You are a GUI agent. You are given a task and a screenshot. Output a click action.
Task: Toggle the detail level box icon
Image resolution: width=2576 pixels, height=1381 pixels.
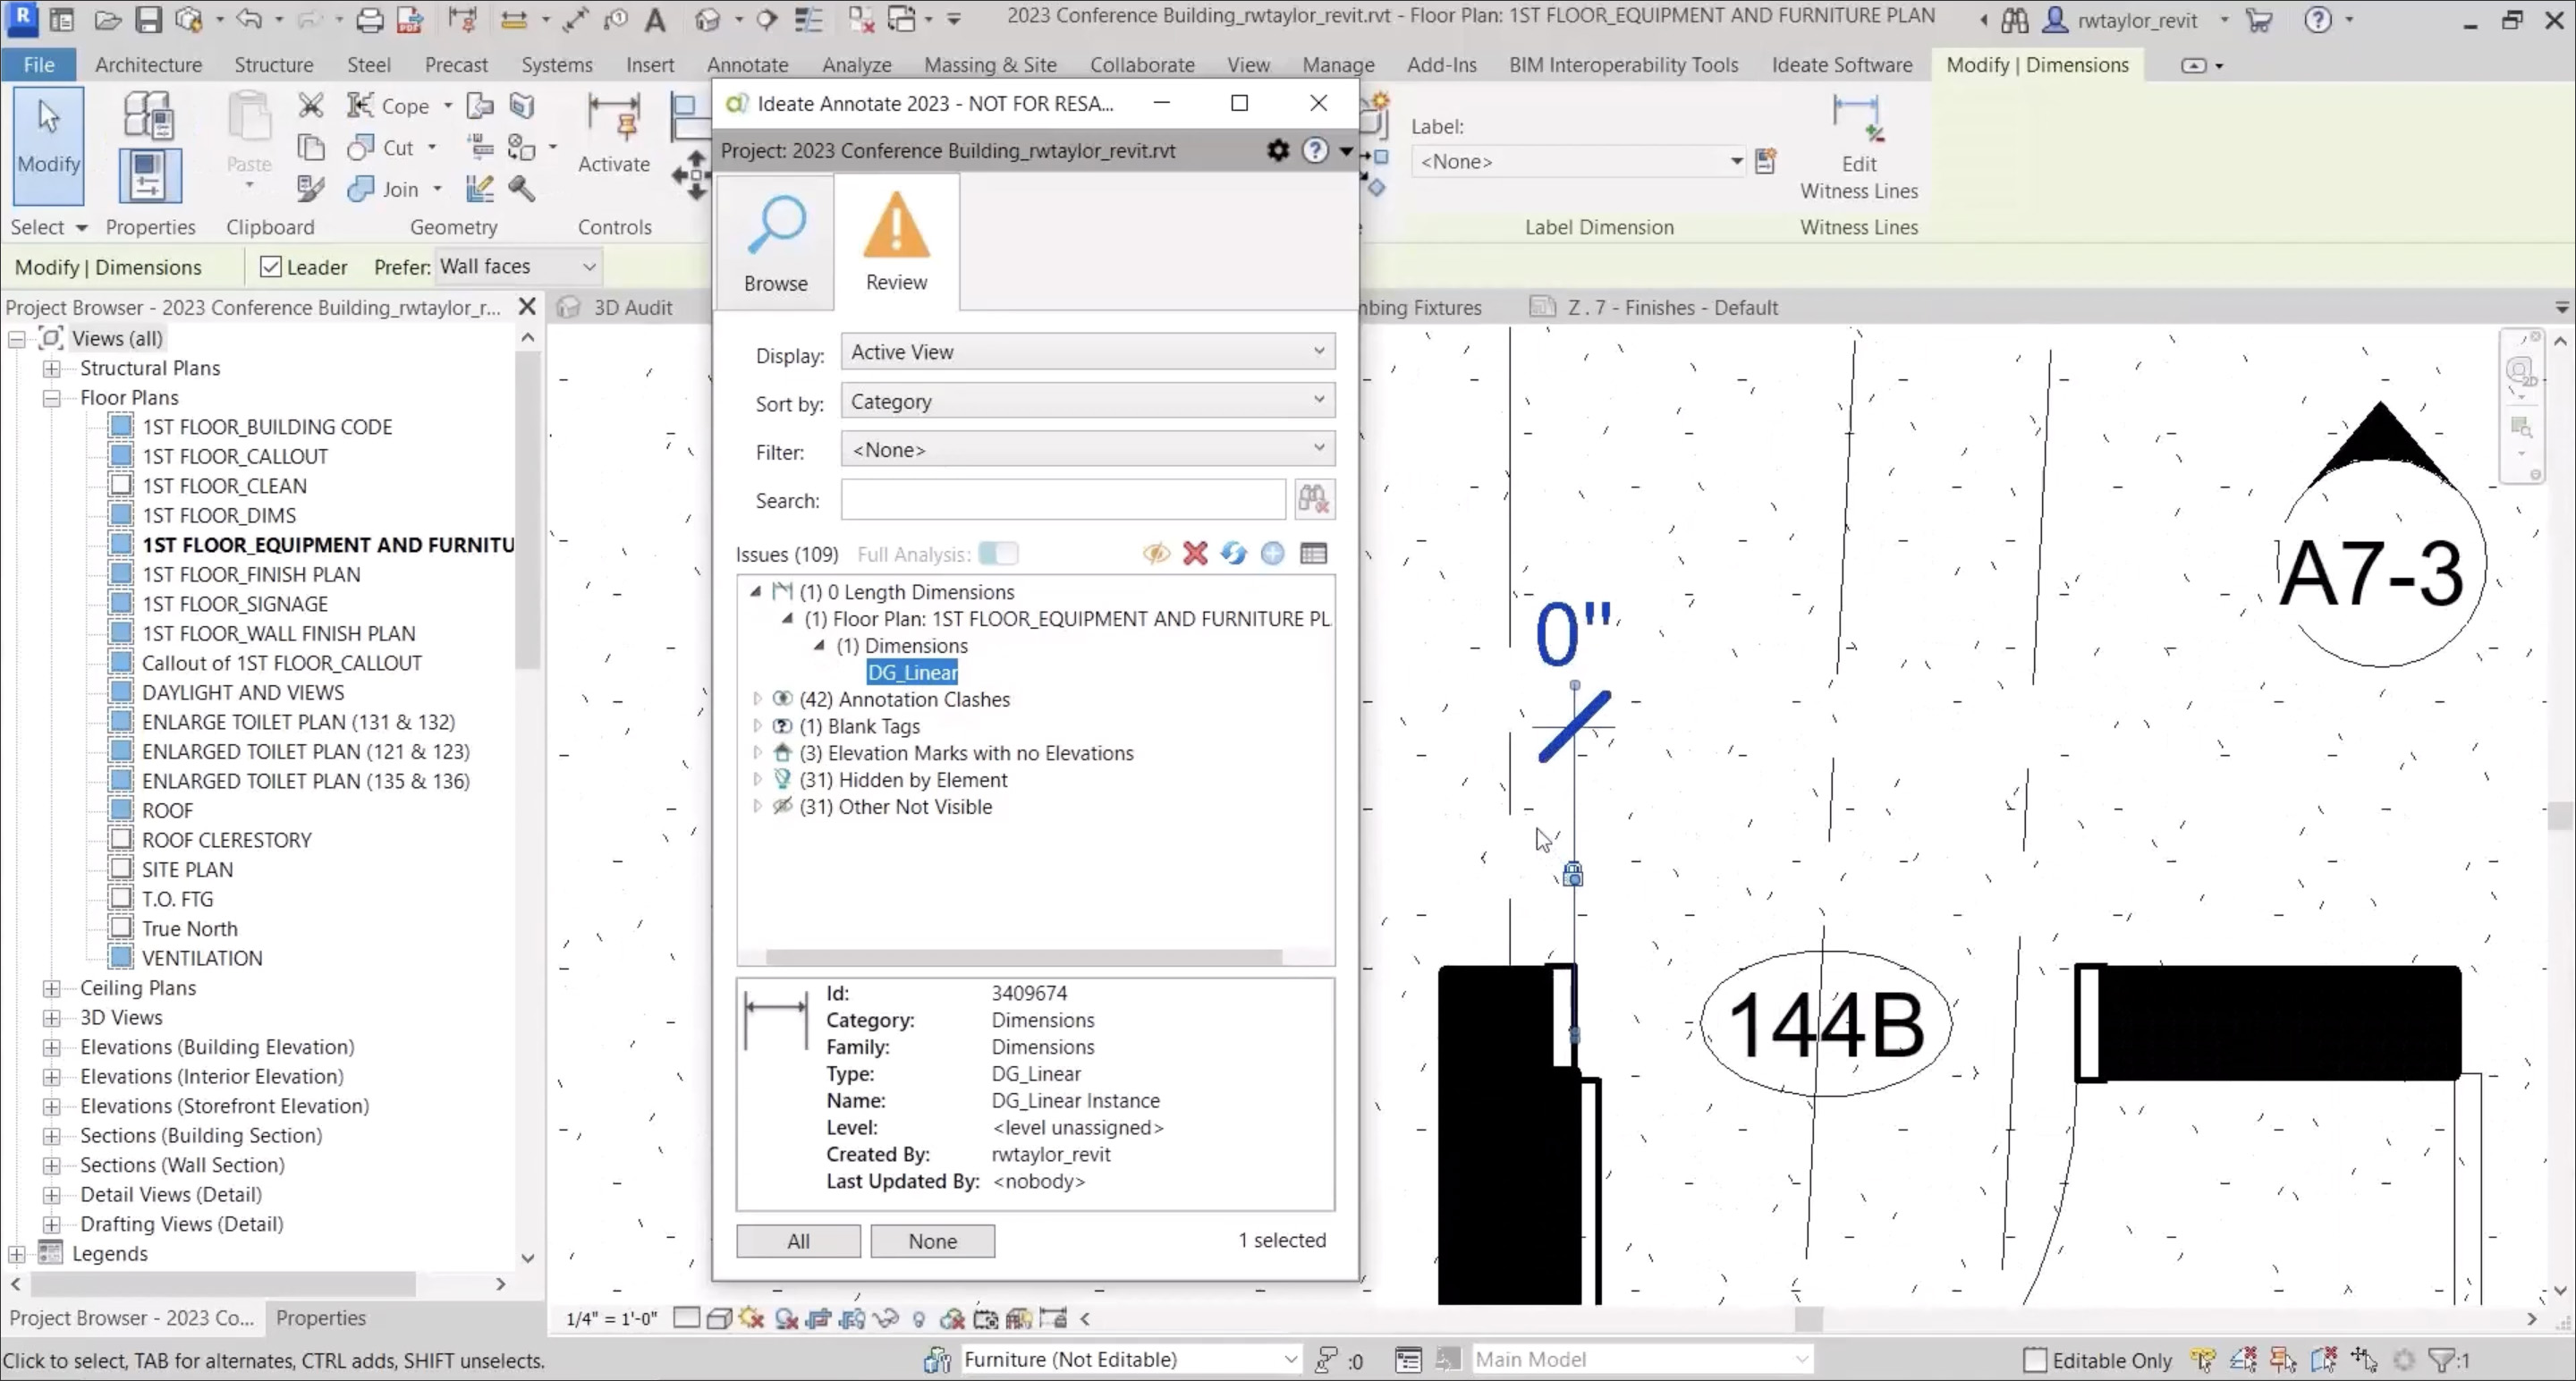click(x=686, y=1318)
